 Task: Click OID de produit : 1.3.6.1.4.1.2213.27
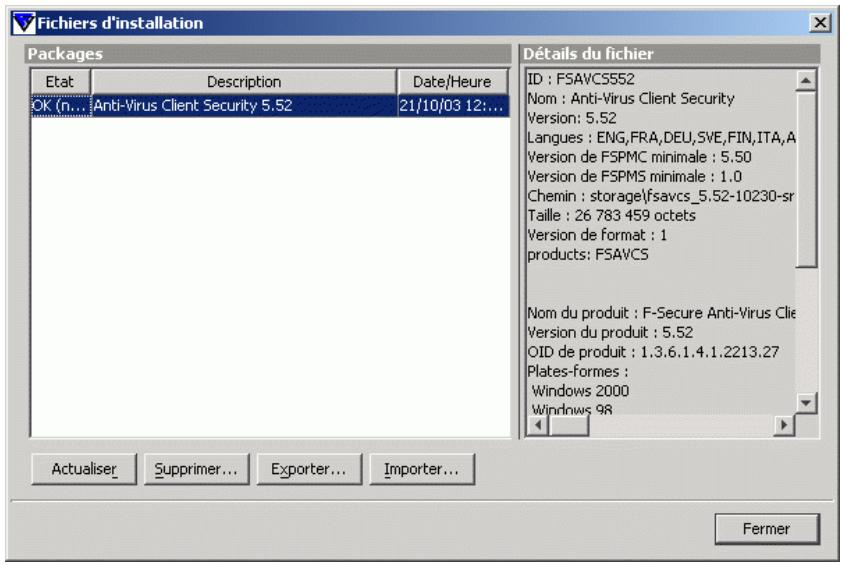click(653, 352)
